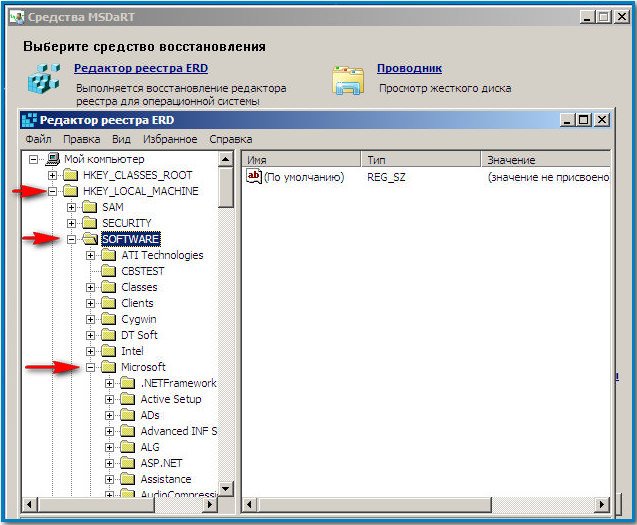Click the DT Soft folder icon
Viewport: 637px width, 525px height.
point(109,335)
